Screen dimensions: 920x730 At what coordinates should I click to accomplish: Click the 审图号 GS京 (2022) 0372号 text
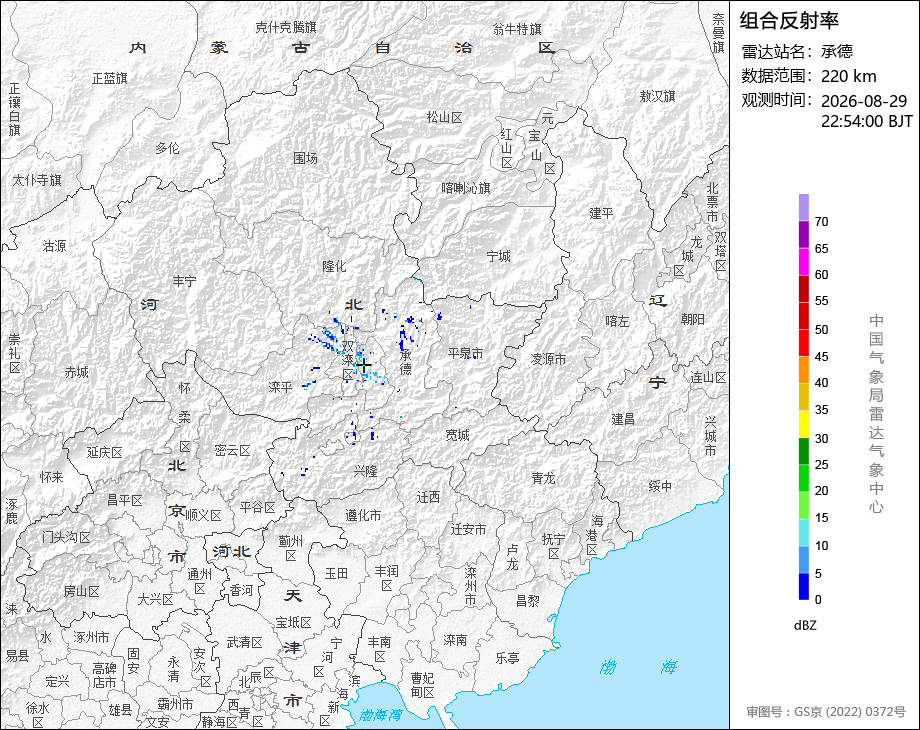tap(826, 712)
